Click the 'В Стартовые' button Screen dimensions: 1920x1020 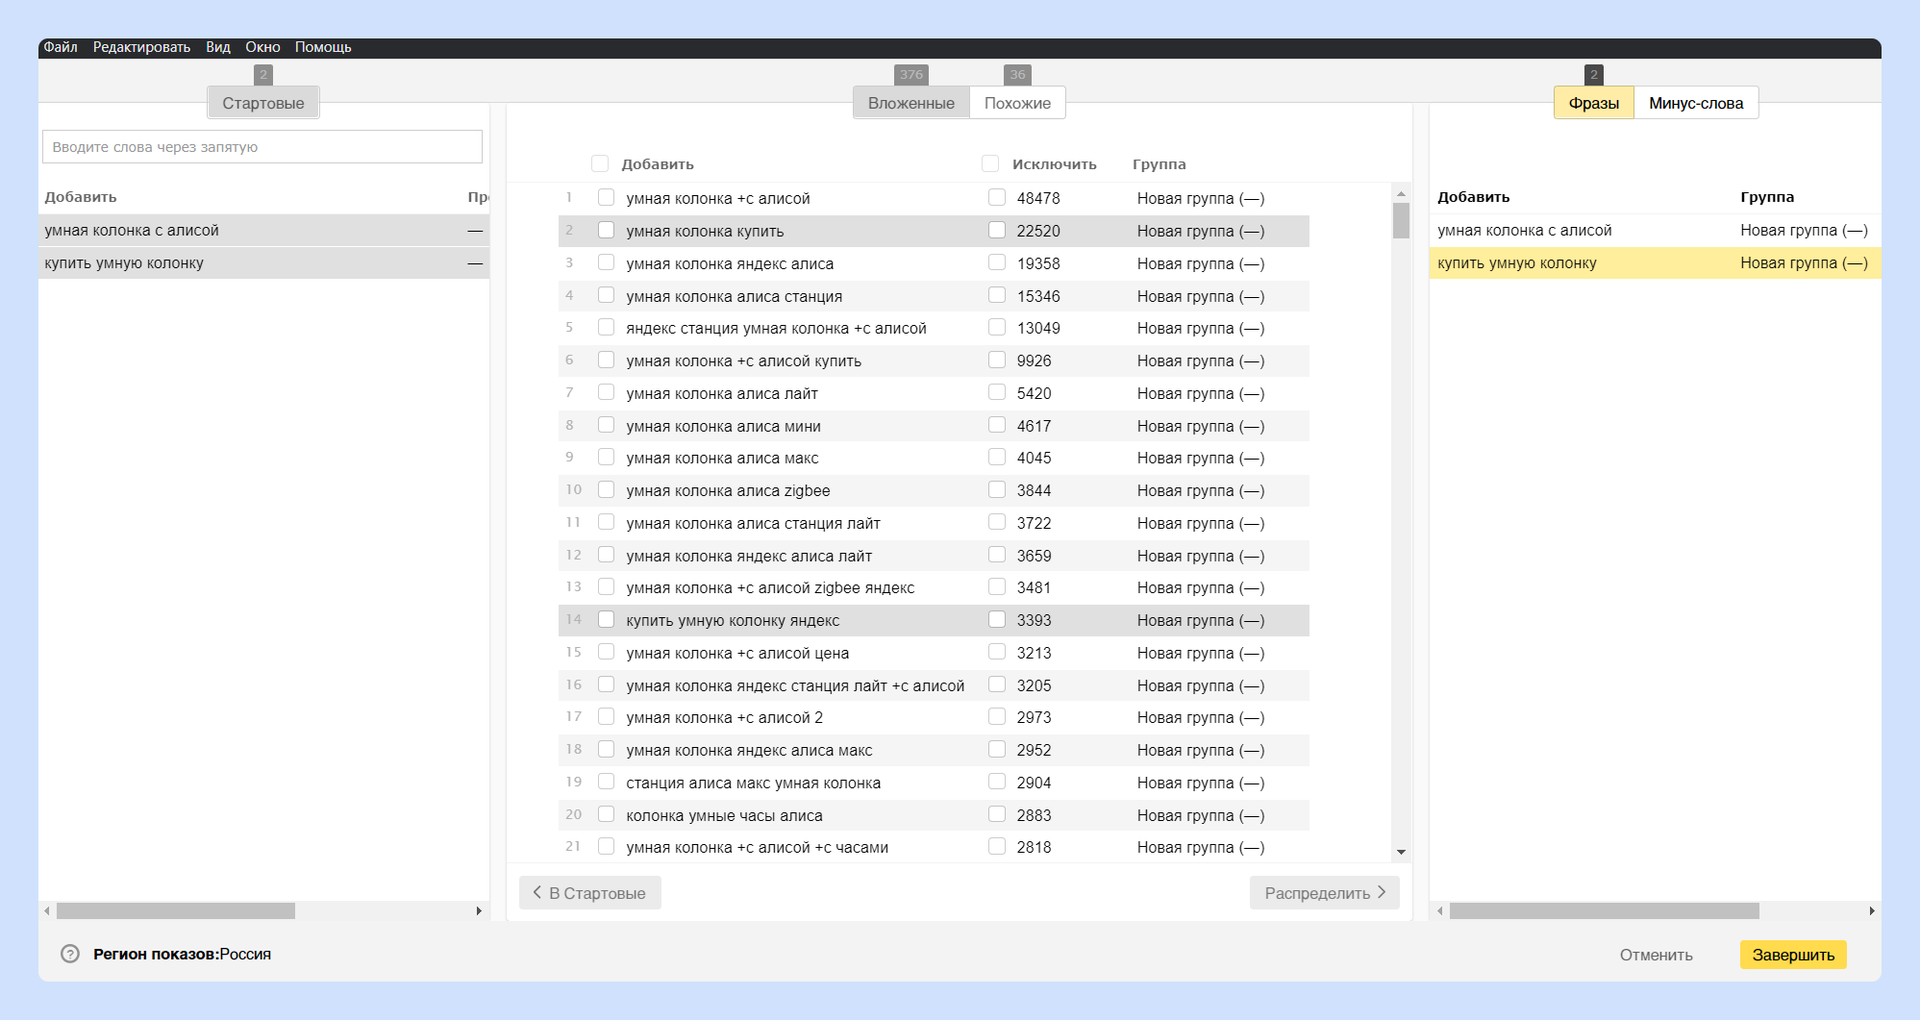click(590, 893)
